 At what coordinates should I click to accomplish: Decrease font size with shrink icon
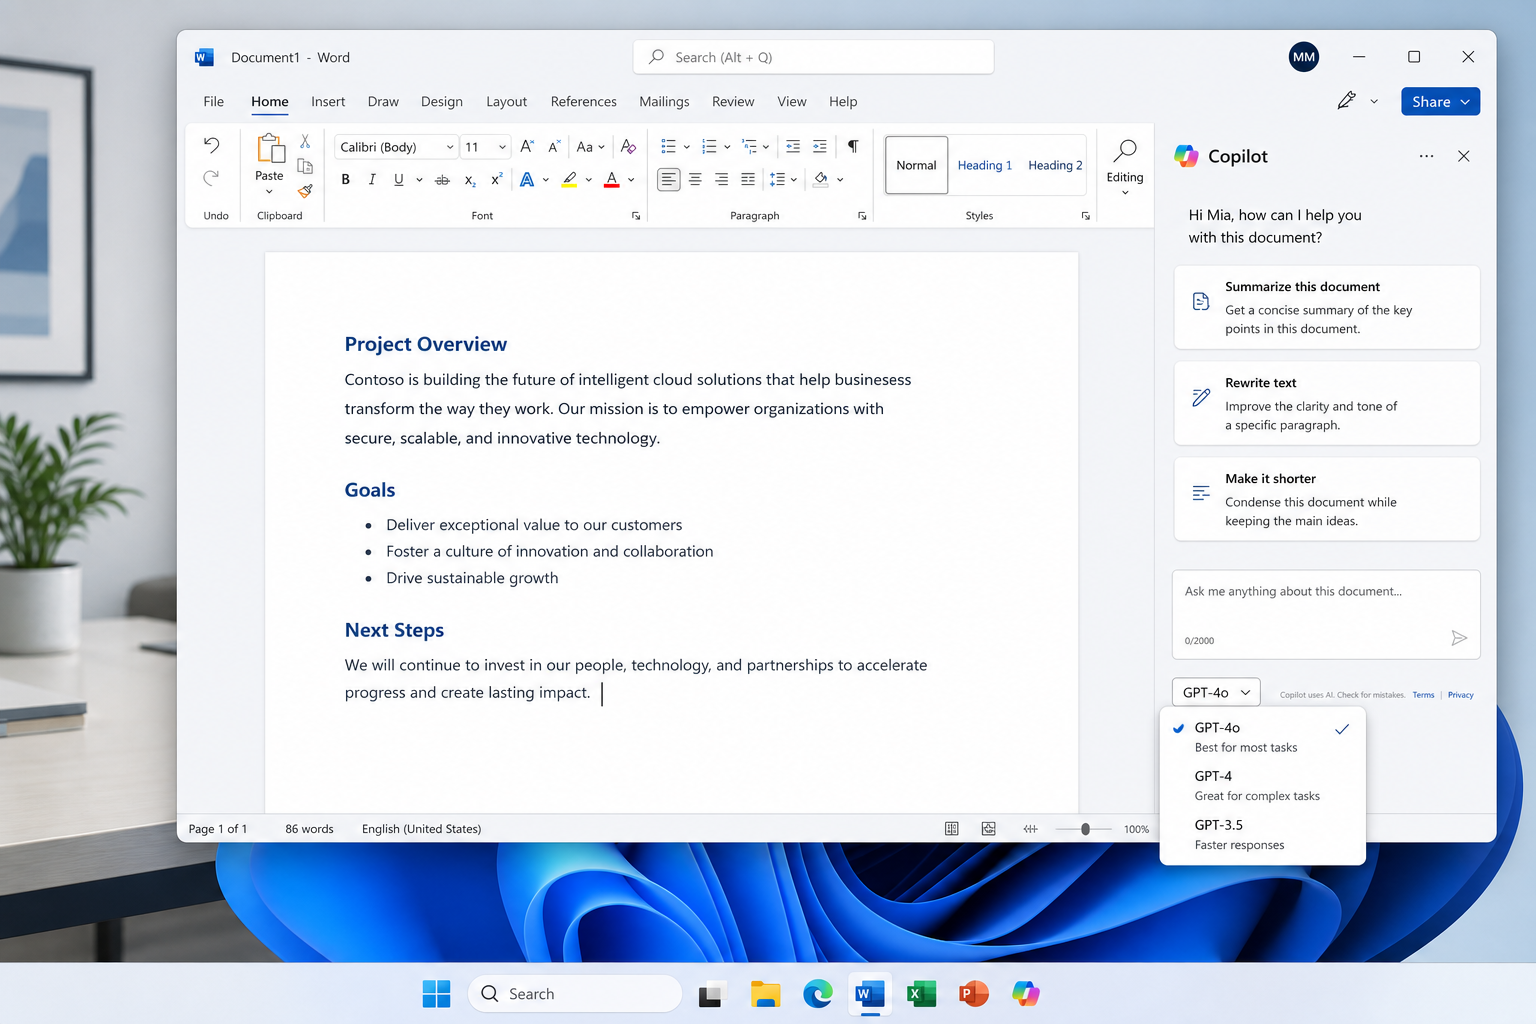[554, 147]
